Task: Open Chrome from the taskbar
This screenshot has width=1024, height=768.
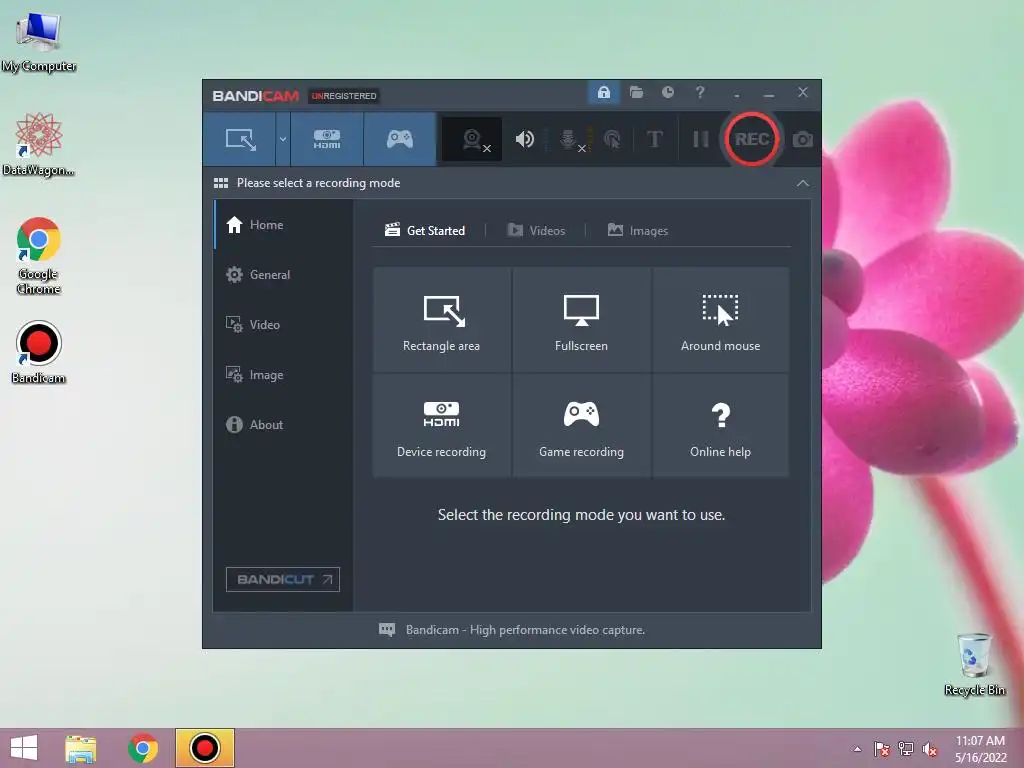Action: pos(143,748)
